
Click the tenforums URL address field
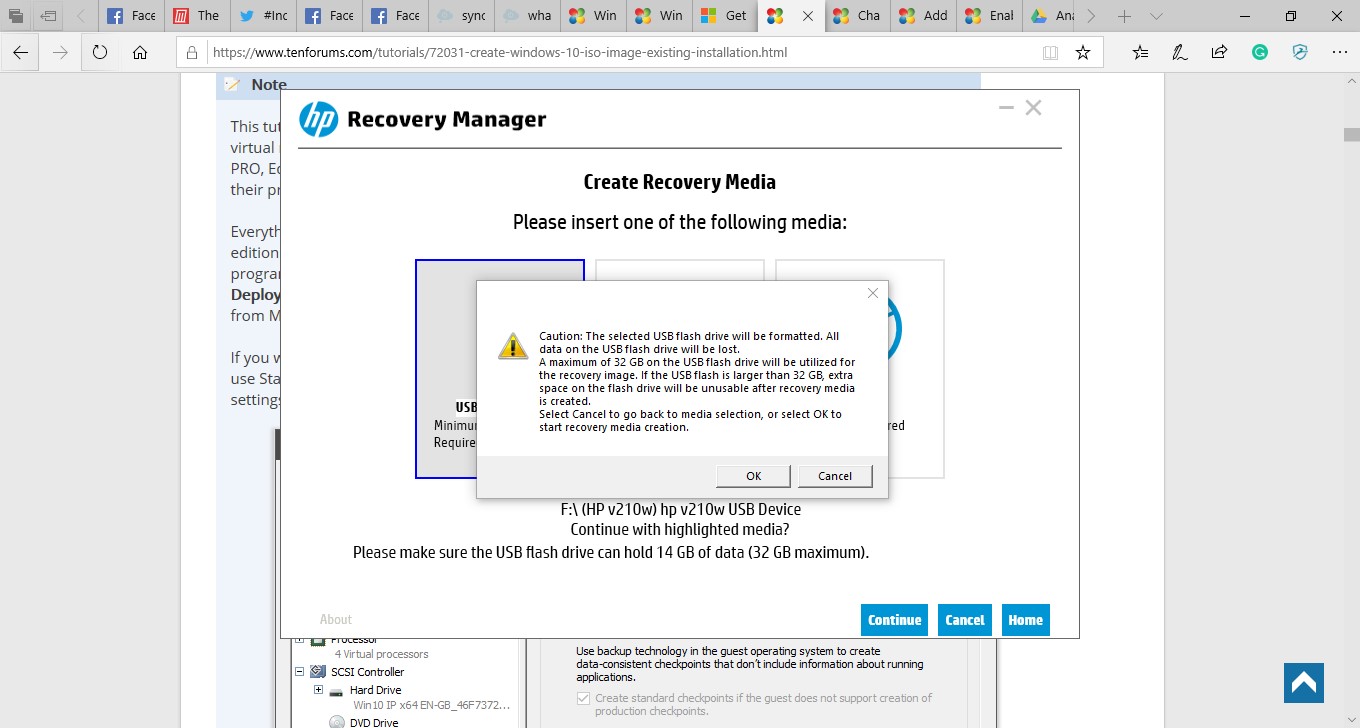click(619, 52)
